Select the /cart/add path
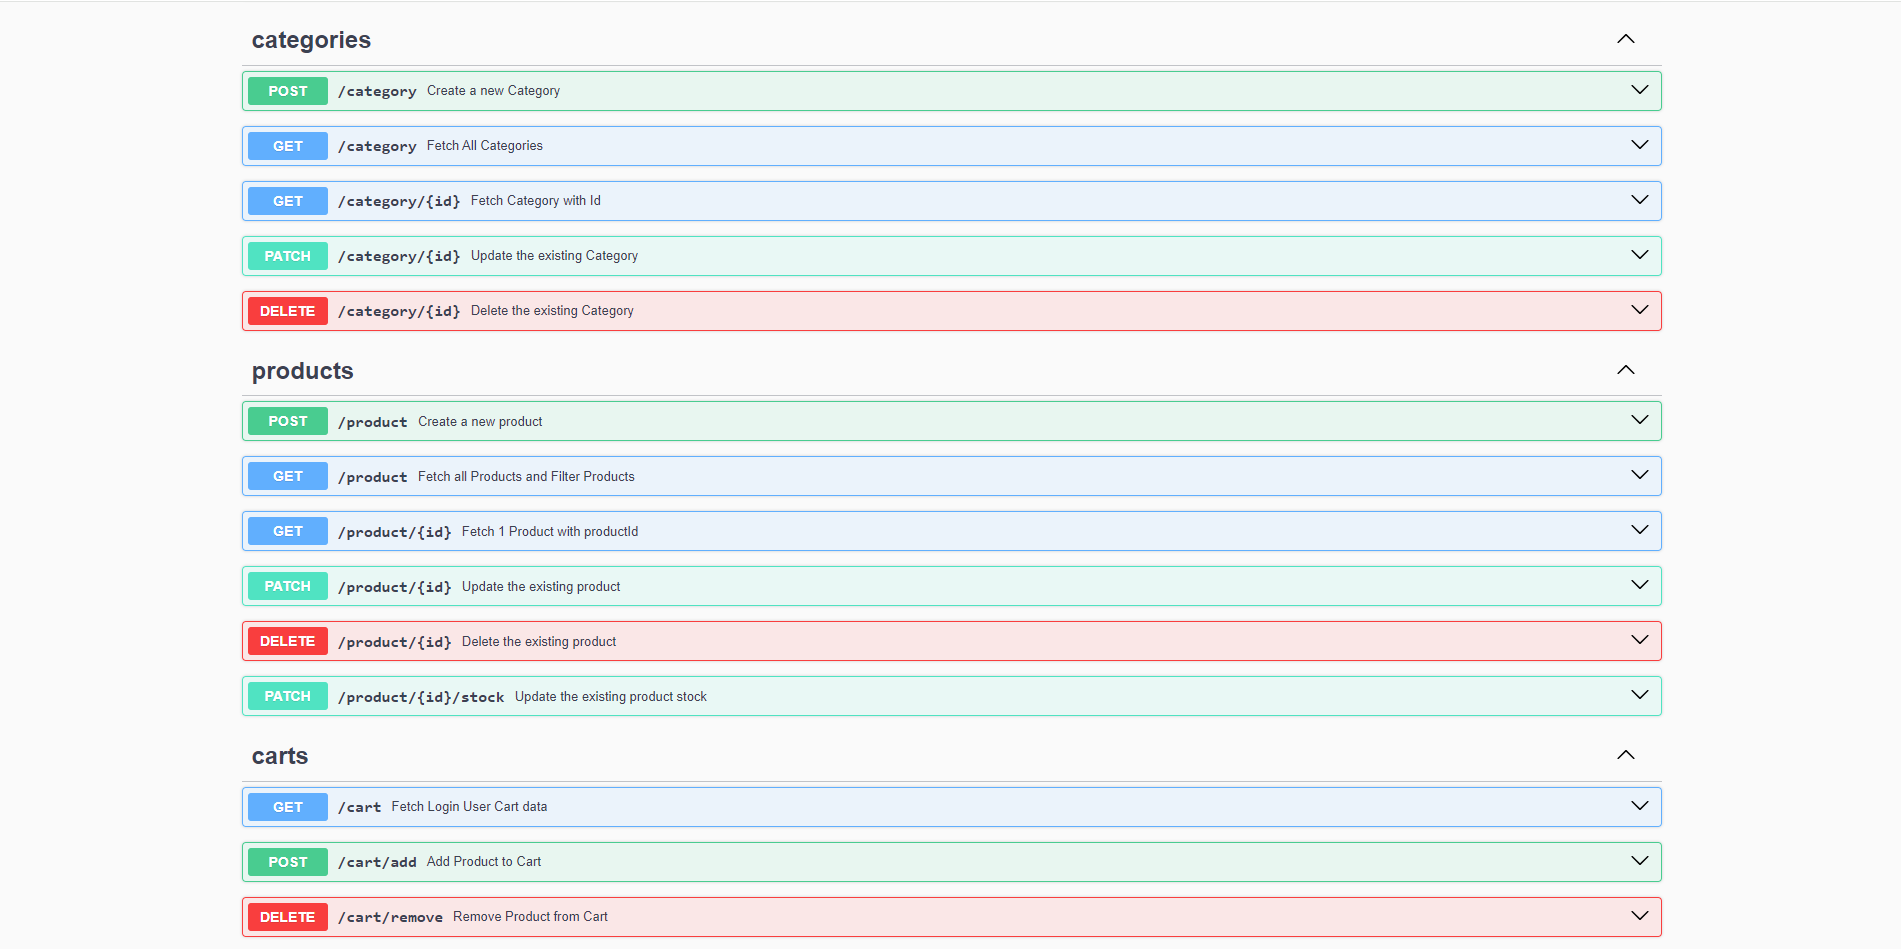The height and width of the screenshot is (949, 1901). 377,862
